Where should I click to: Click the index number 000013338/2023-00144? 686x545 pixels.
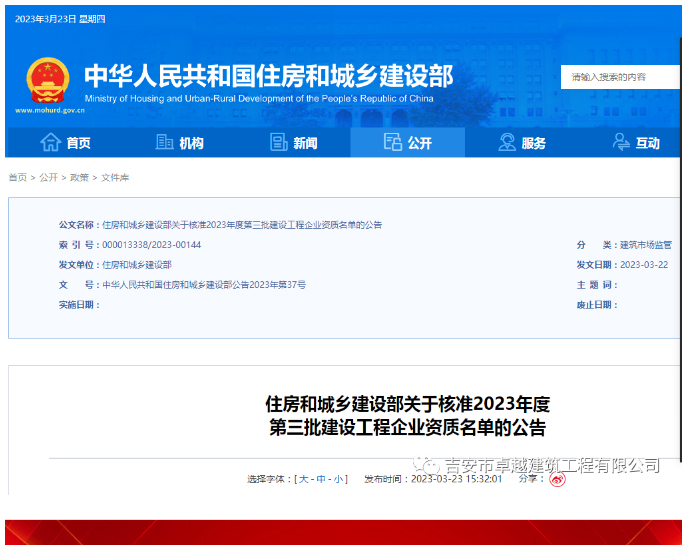(x=151, y=245)
